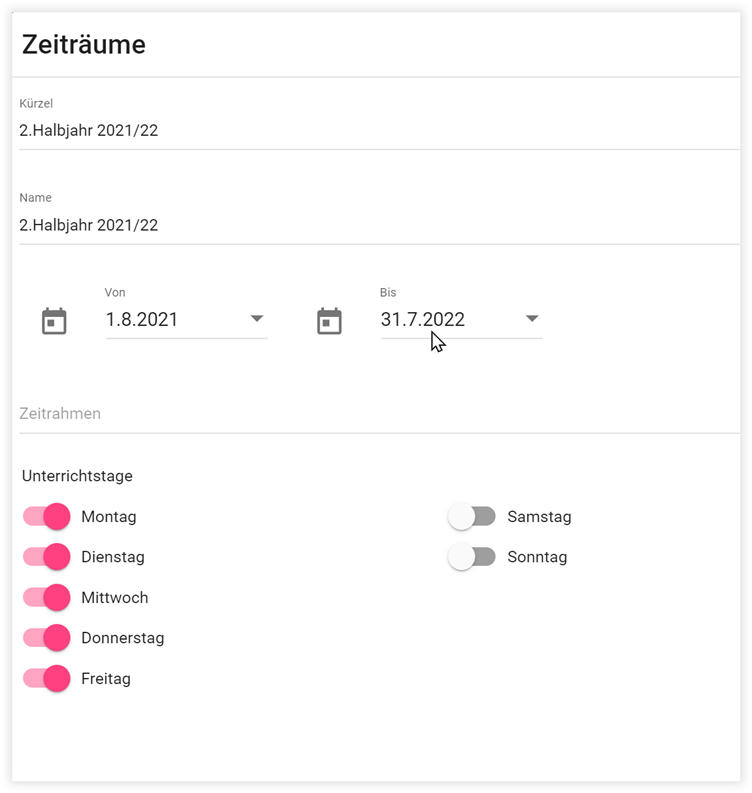Click the Samstag label text
The width and height of the screenshot is (752, 793).
pos(539,517)
